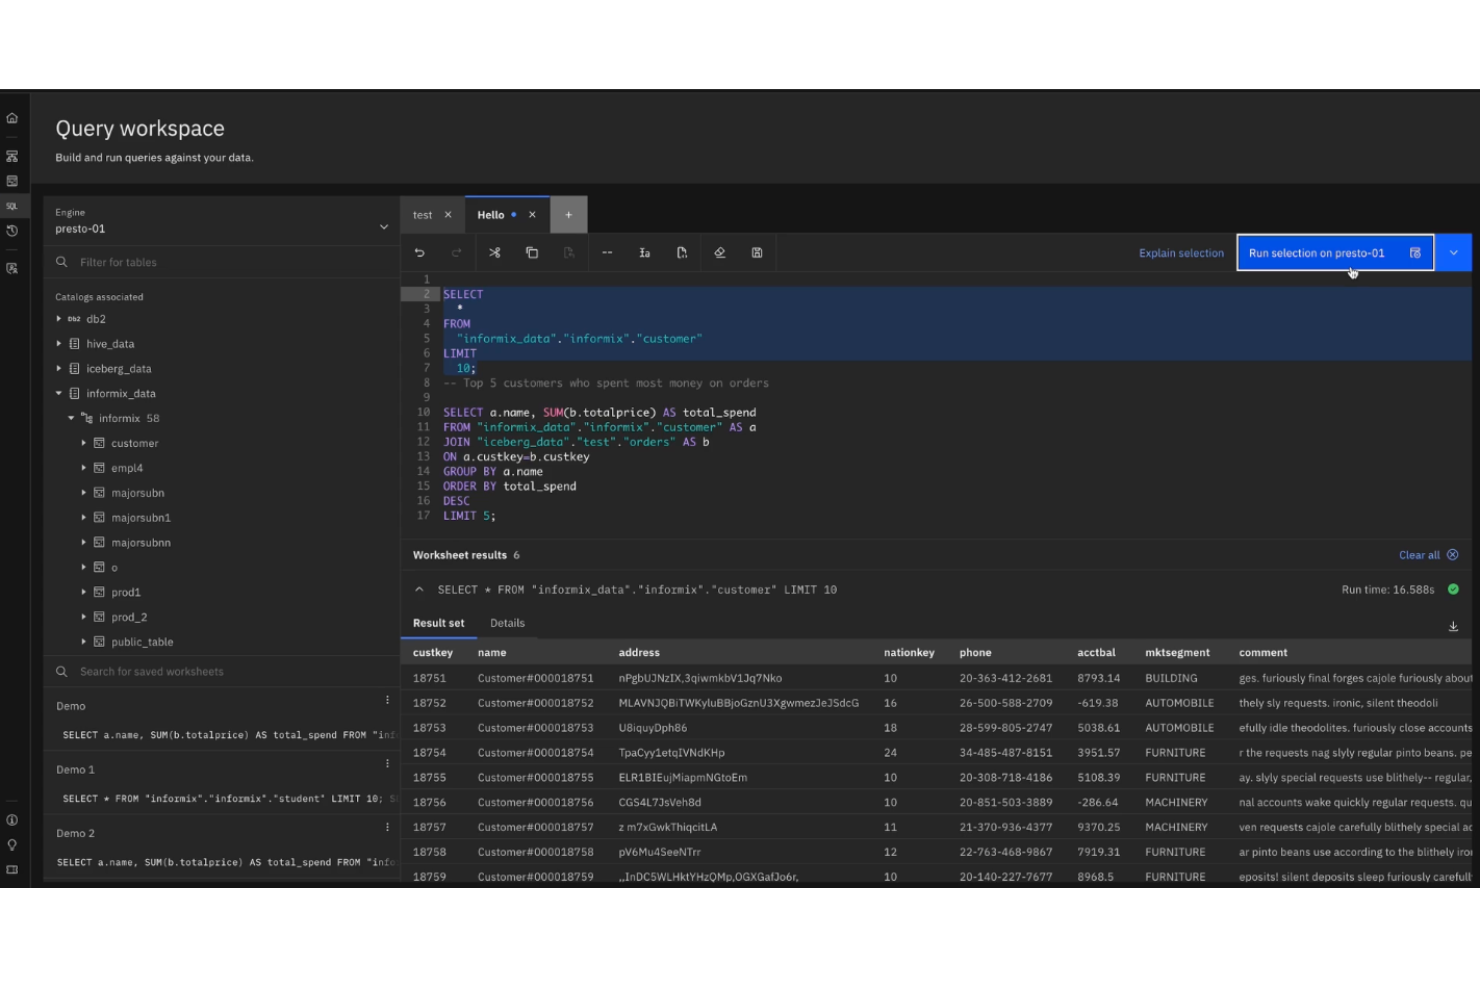Click Clear all above worksheet results
1480x987 pixels.
point(1421,554)
